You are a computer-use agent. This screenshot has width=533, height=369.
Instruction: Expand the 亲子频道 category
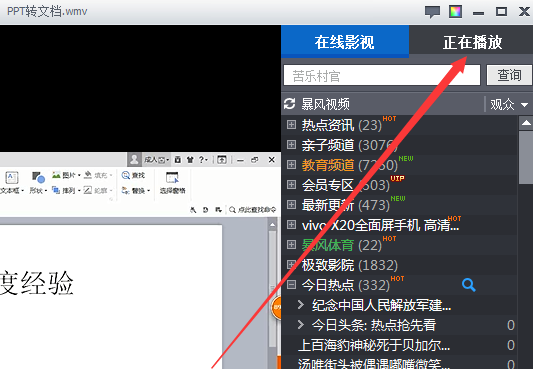click(291, 145)
